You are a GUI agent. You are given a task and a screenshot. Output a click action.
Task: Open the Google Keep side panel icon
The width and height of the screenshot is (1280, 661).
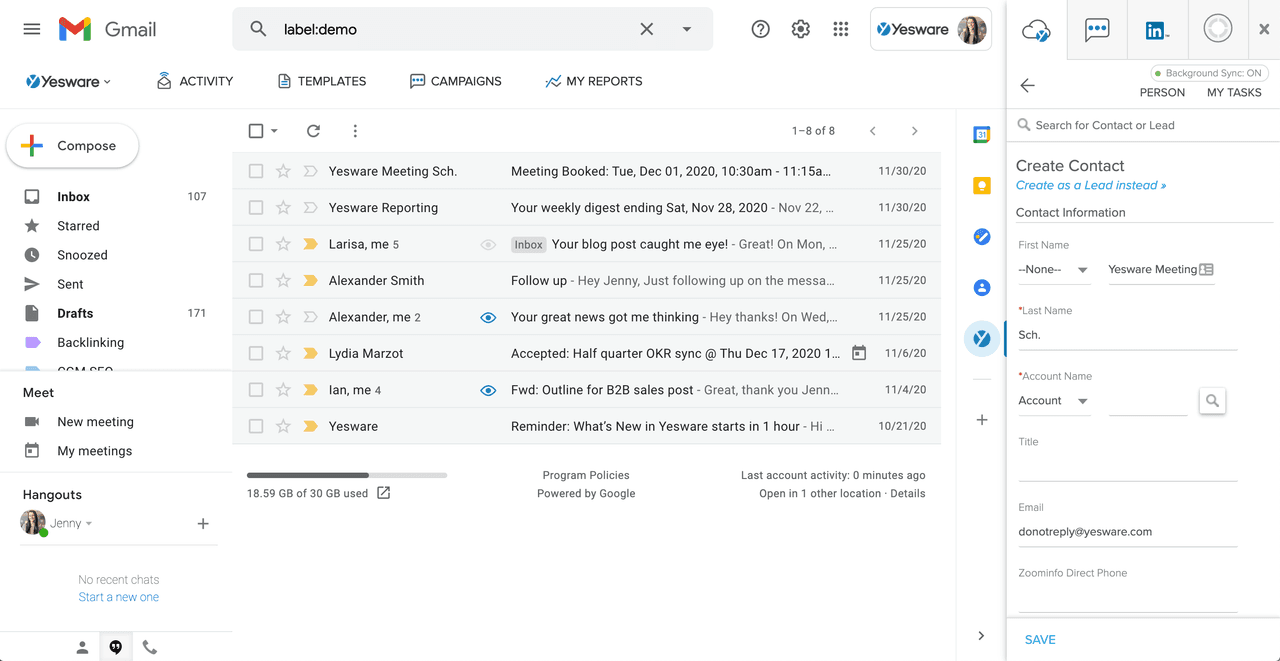click(981, 186)
